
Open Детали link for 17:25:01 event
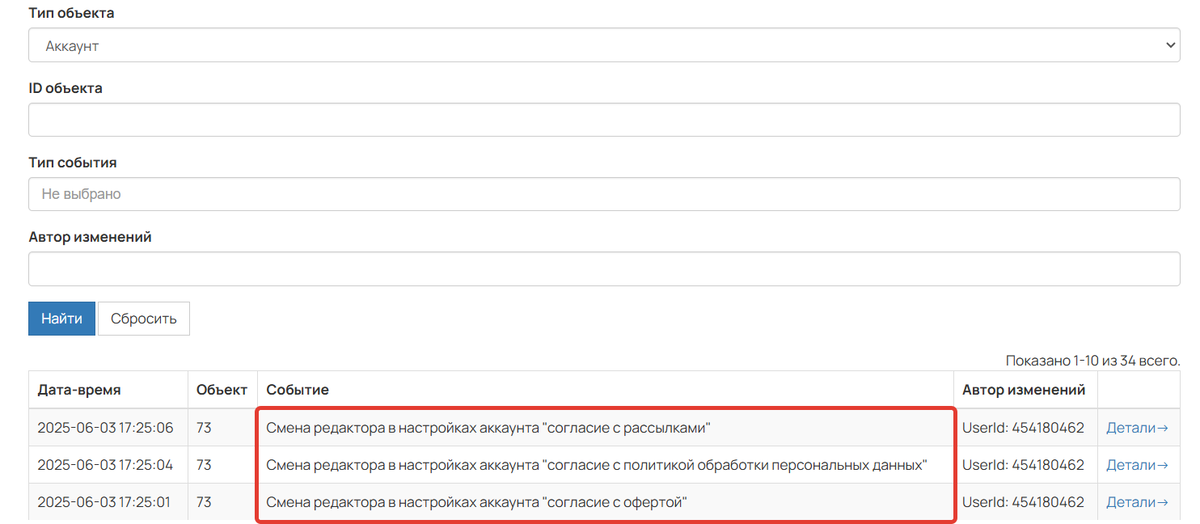(1137, 502)
